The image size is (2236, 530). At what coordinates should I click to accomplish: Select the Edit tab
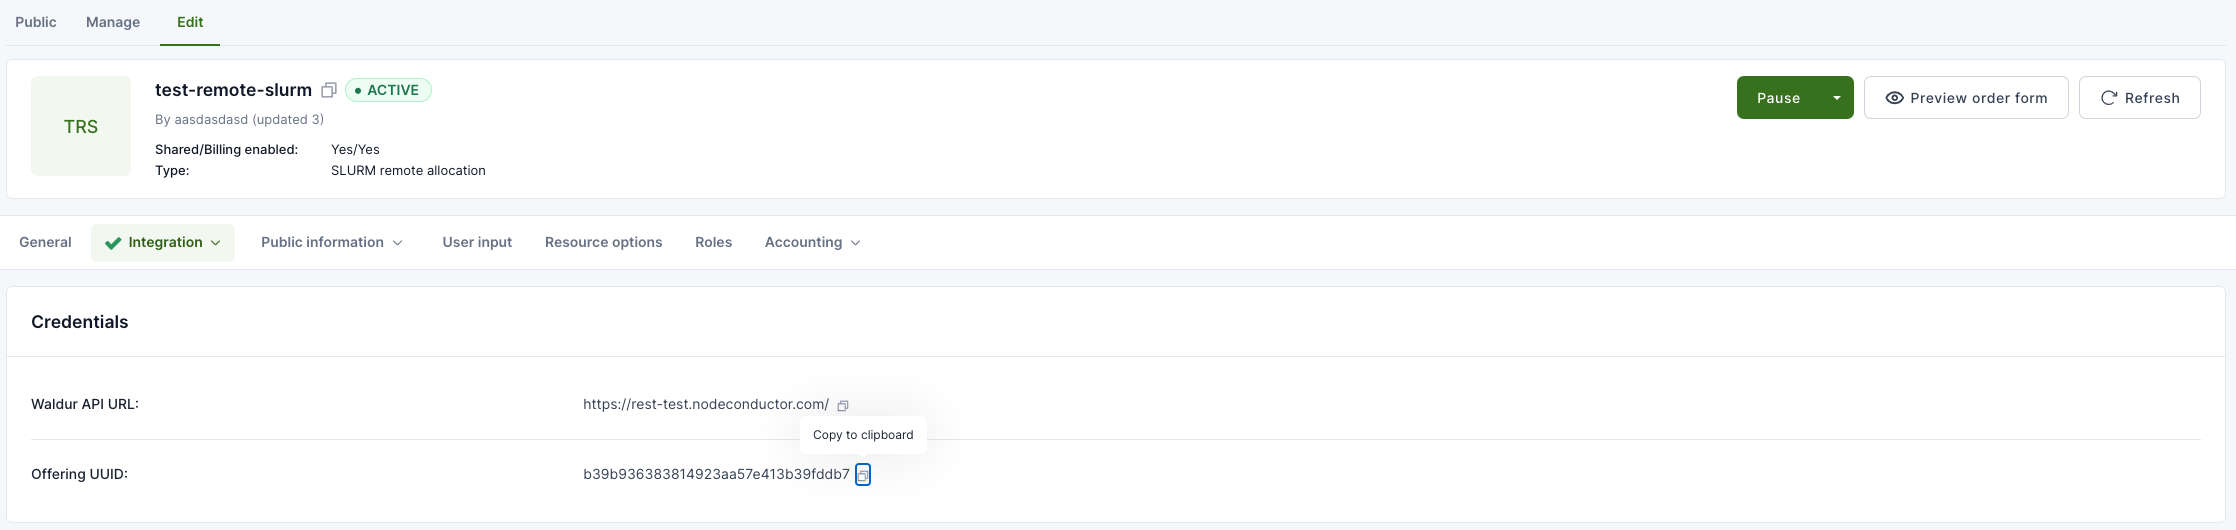click(x=190, y=22)
